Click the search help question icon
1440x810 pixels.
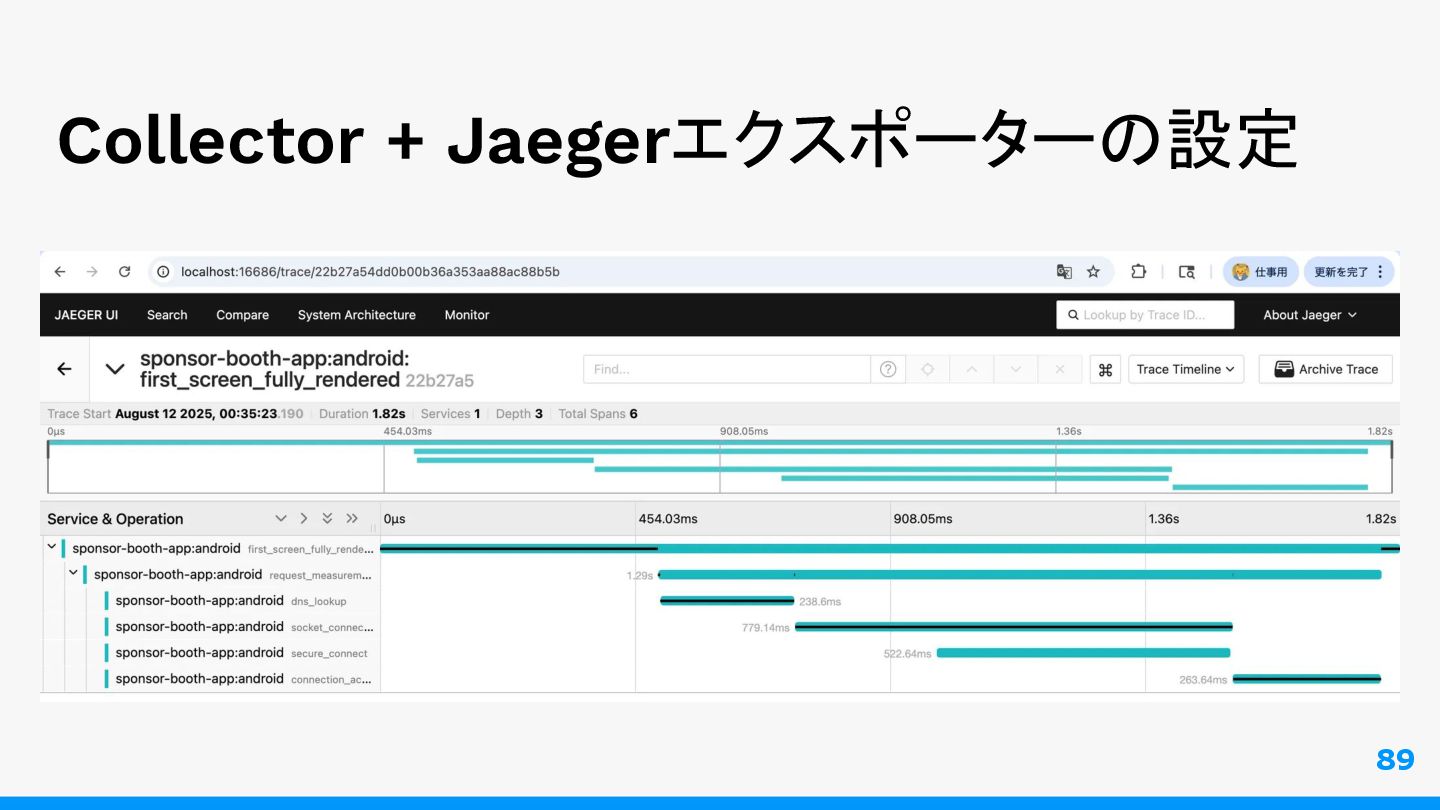tap(888, 369)
